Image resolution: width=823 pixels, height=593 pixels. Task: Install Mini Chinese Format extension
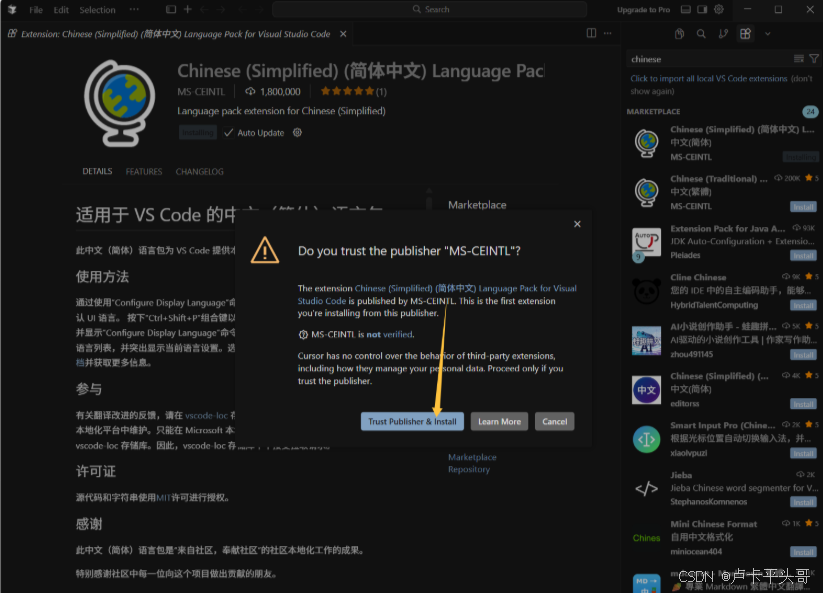coord(803,552)
